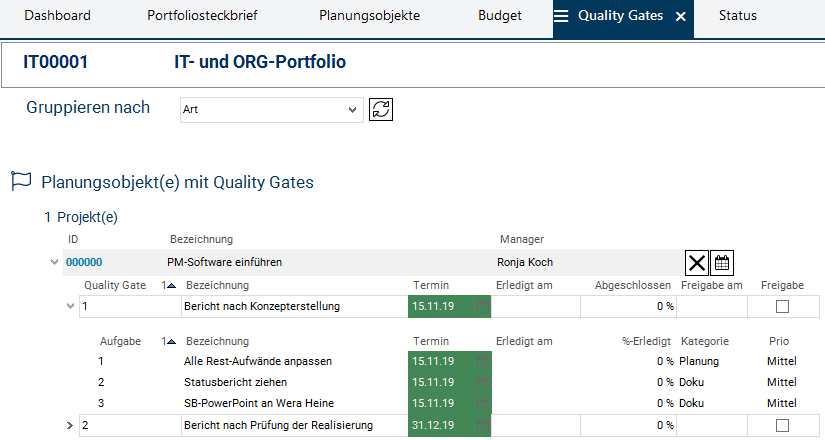The width and height of the screenshot is (825, 440).
Task: Open date picker for 31.12.19 deadline
Action: coord(483,425)
